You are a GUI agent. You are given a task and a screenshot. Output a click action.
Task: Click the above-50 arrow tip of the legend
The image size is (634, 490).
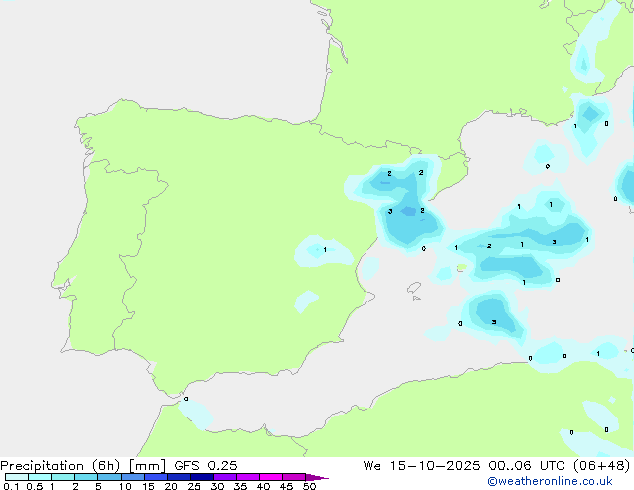click(x=317, y=477)
